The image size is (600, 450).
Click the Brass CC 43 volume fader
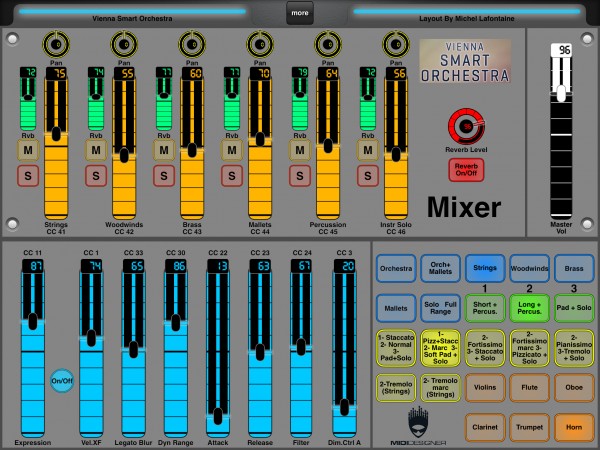pos(192,143)
